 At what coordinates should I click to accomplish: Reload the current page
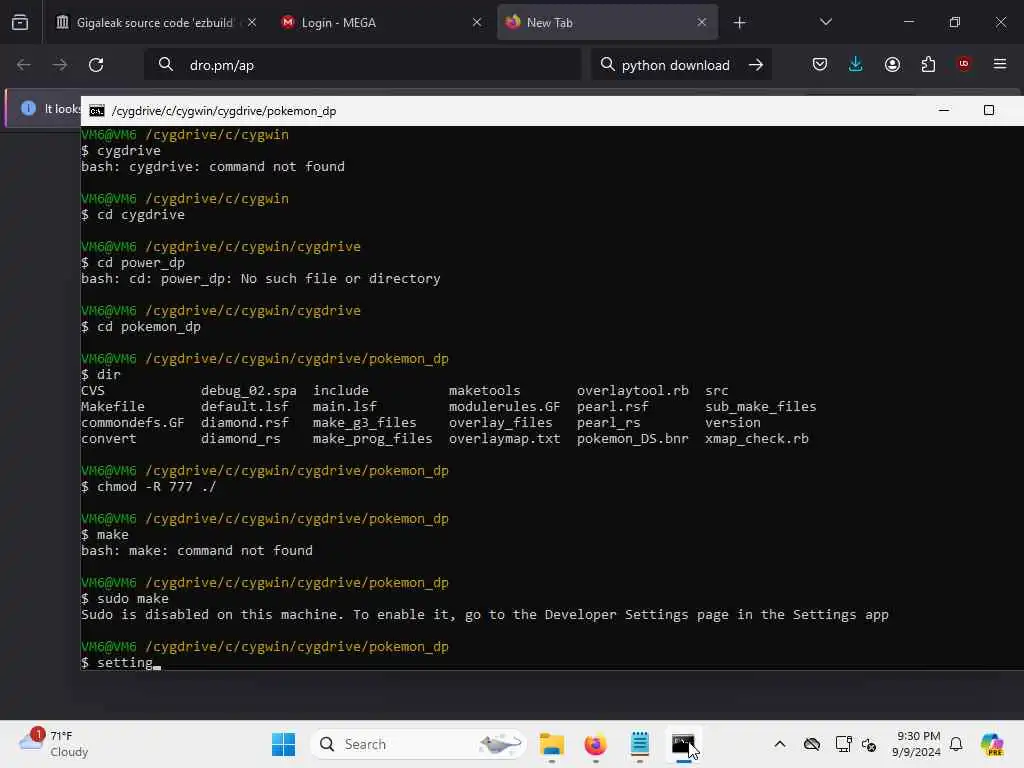(x=96, y=65)
